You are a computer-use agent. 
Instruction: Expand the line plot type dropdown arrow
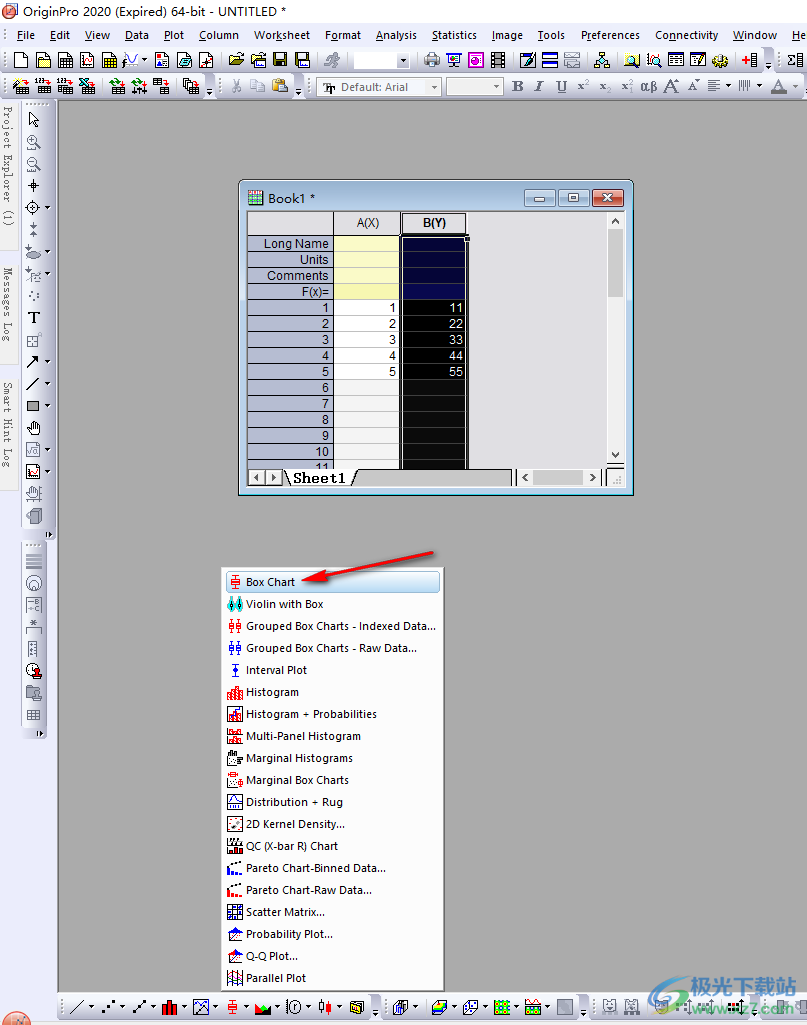point(91,1007)
